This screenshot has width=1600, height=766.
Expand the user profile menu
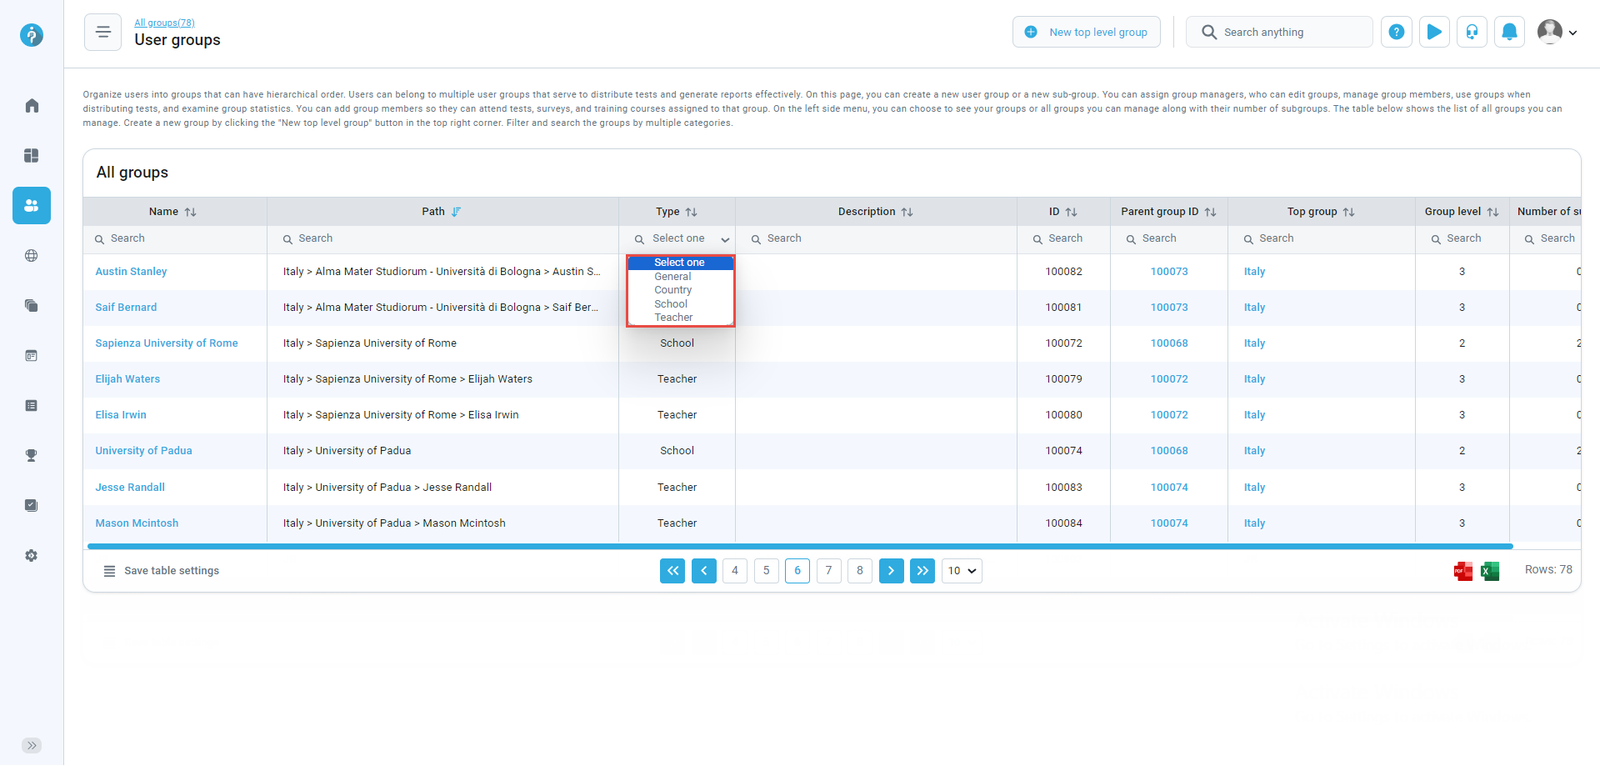click(x=1557, y=32)
